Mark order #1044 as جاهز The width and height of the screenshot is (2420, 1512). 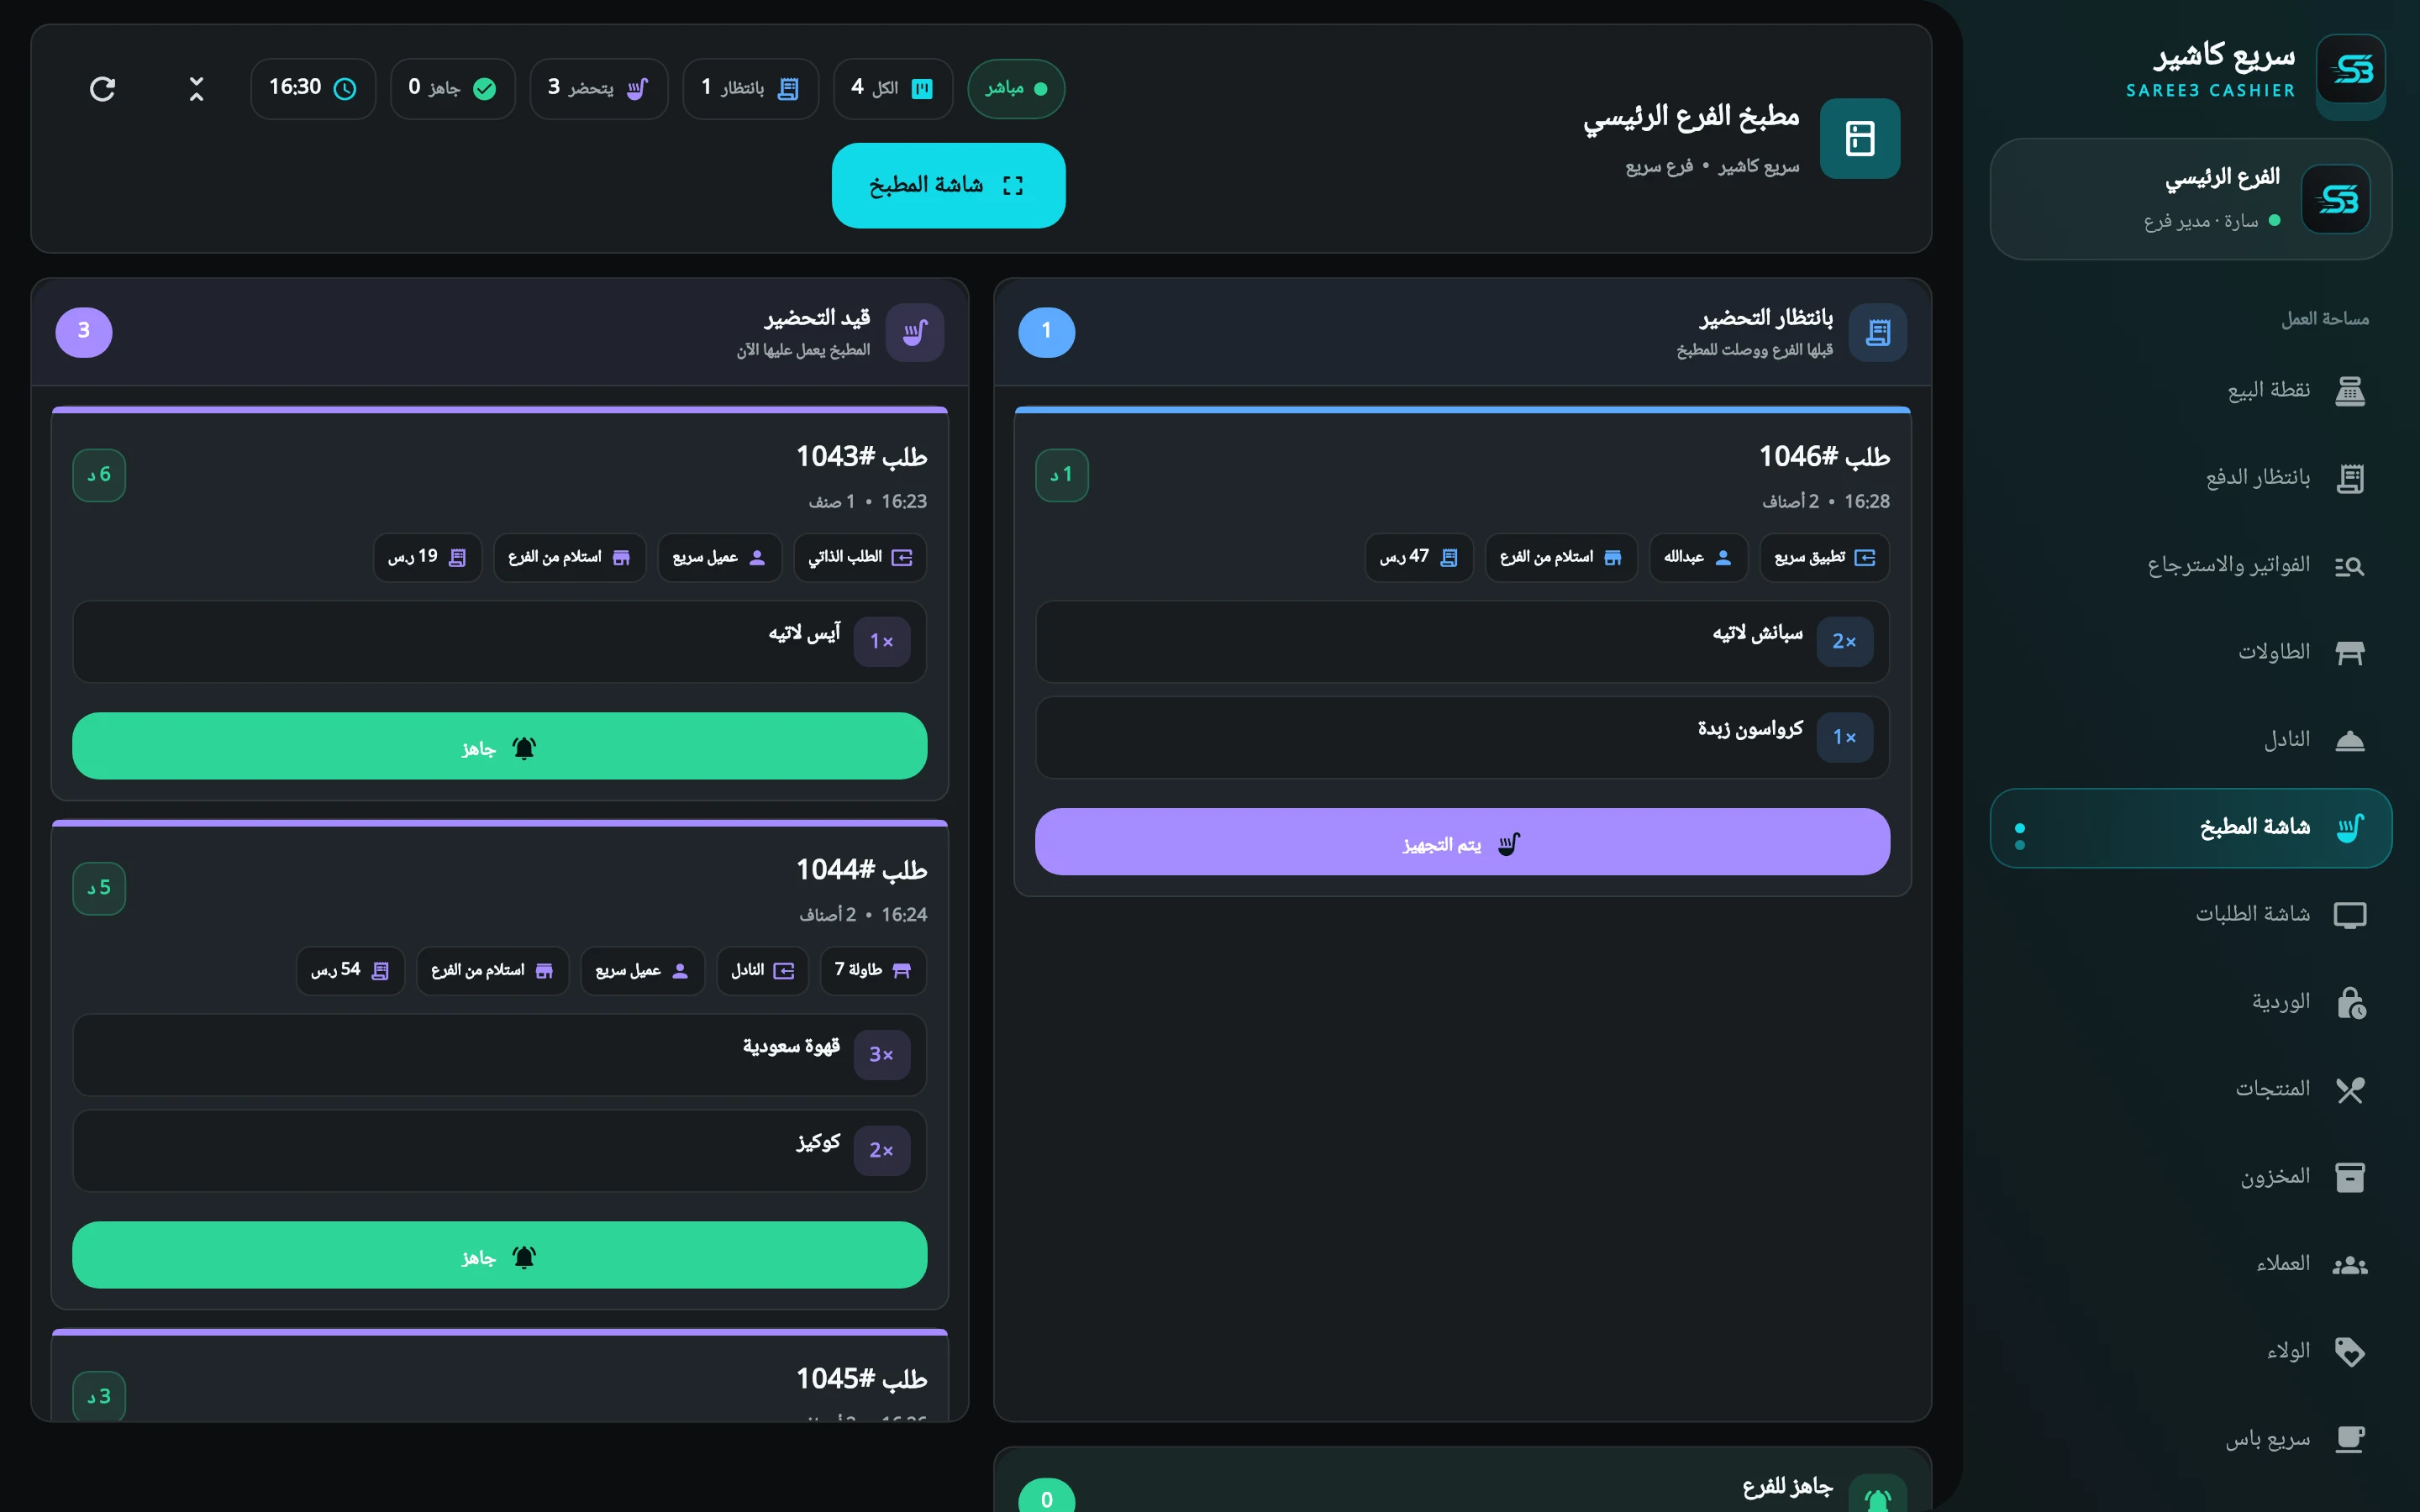point(499,1255)
